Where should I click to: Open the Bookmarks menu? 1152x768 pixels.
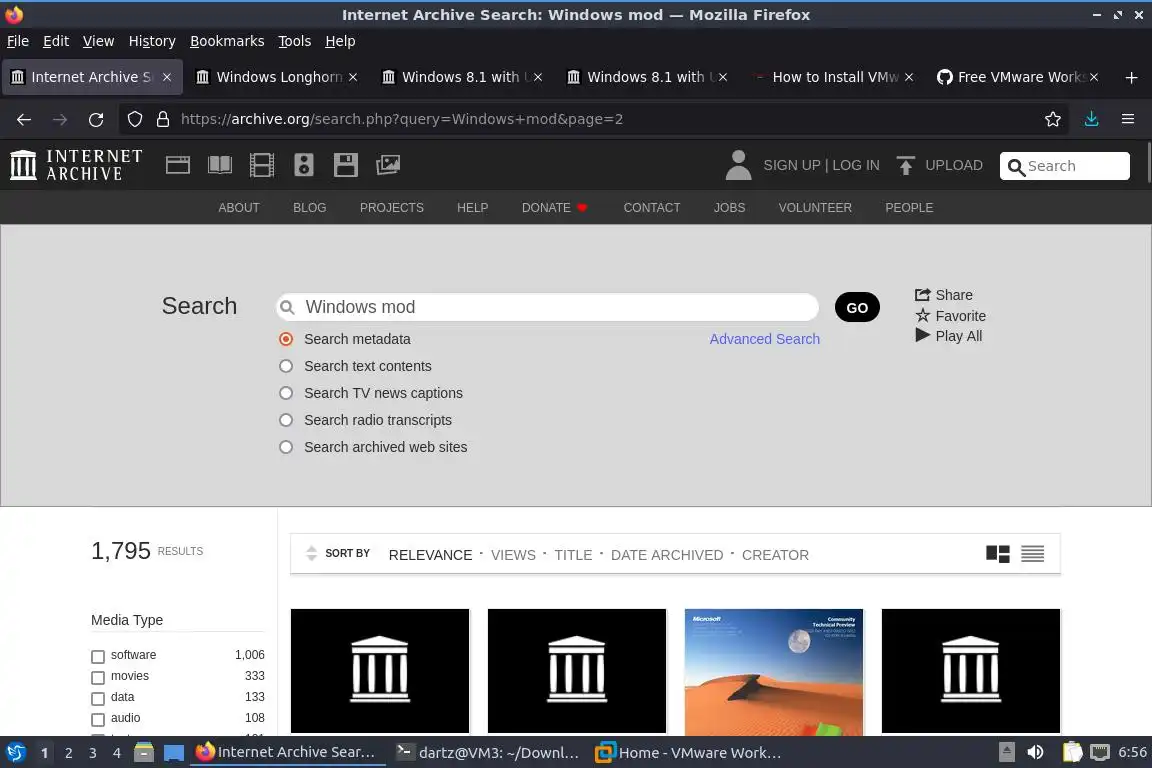(x=227, y=41)
